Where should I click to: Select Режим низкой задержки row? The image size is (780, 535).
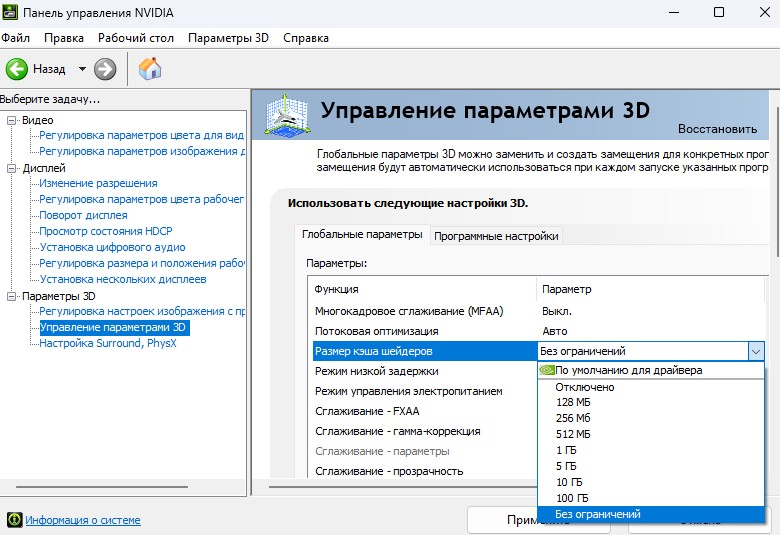425,371
